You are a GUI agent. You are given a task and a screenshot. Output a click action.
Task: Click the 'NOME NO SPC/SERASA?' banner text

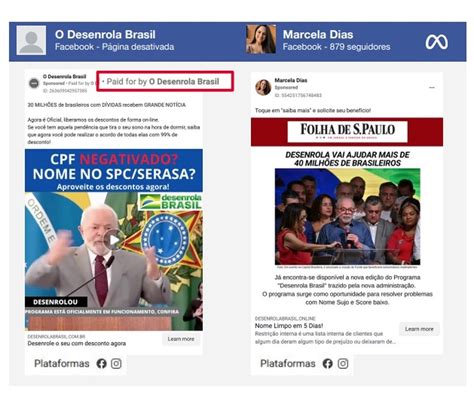[x=114, y=174]
